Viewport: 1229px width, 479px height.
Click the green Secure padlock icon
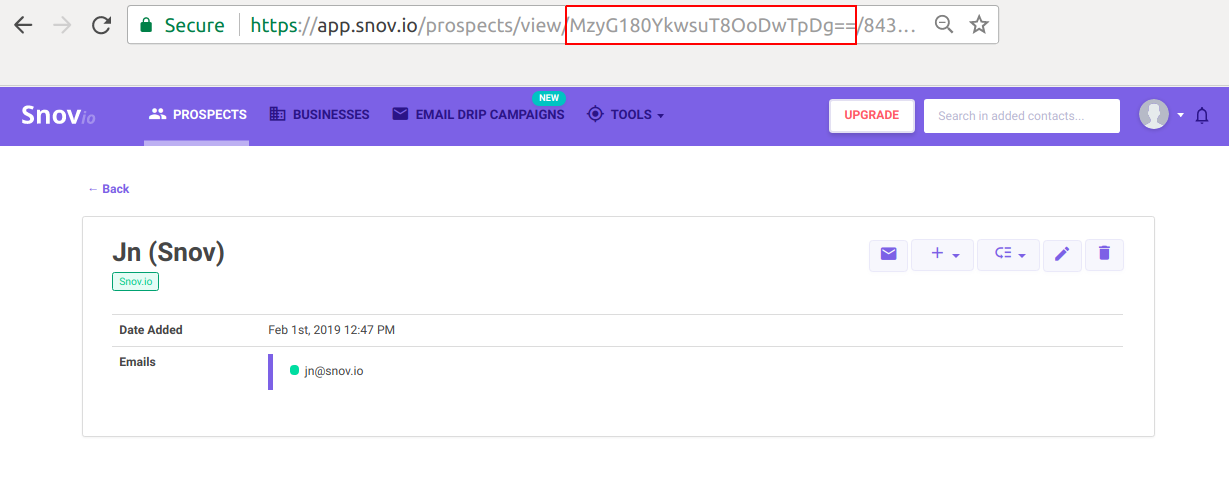point(147,25)
